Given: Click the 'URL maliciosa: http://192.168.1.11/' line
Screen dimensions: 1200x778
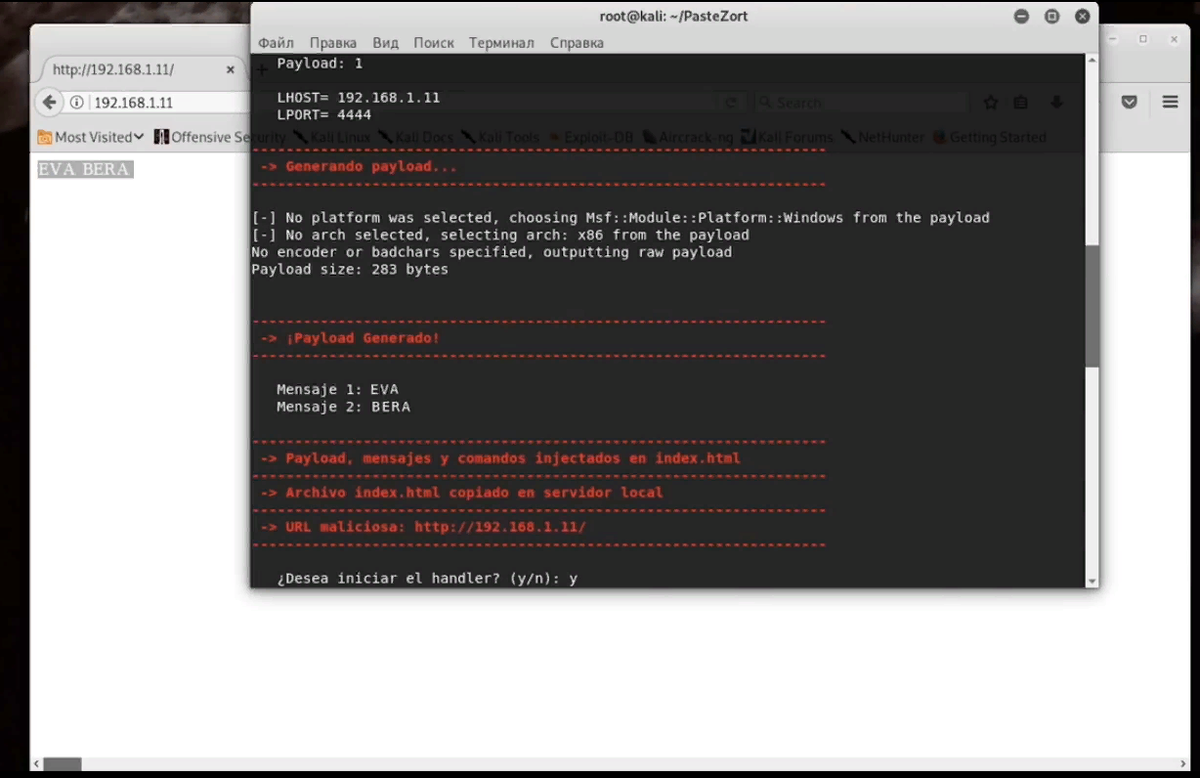Looking at the screenshot, I should 423,527.
